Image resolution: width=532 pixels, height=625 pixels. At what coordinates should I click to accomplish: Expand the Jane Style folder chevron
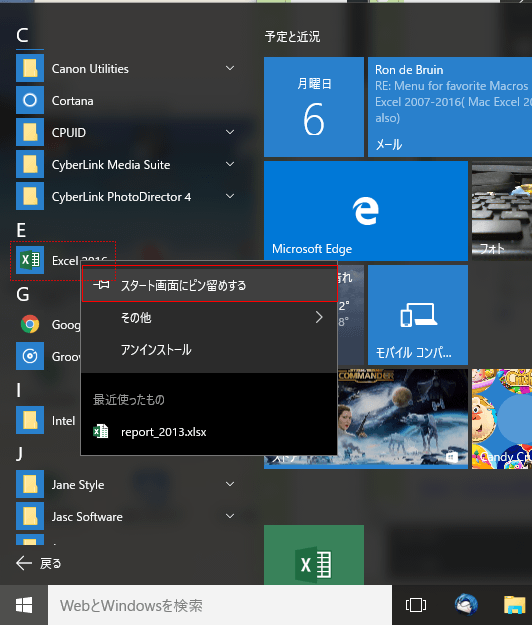tap(230, 484)
